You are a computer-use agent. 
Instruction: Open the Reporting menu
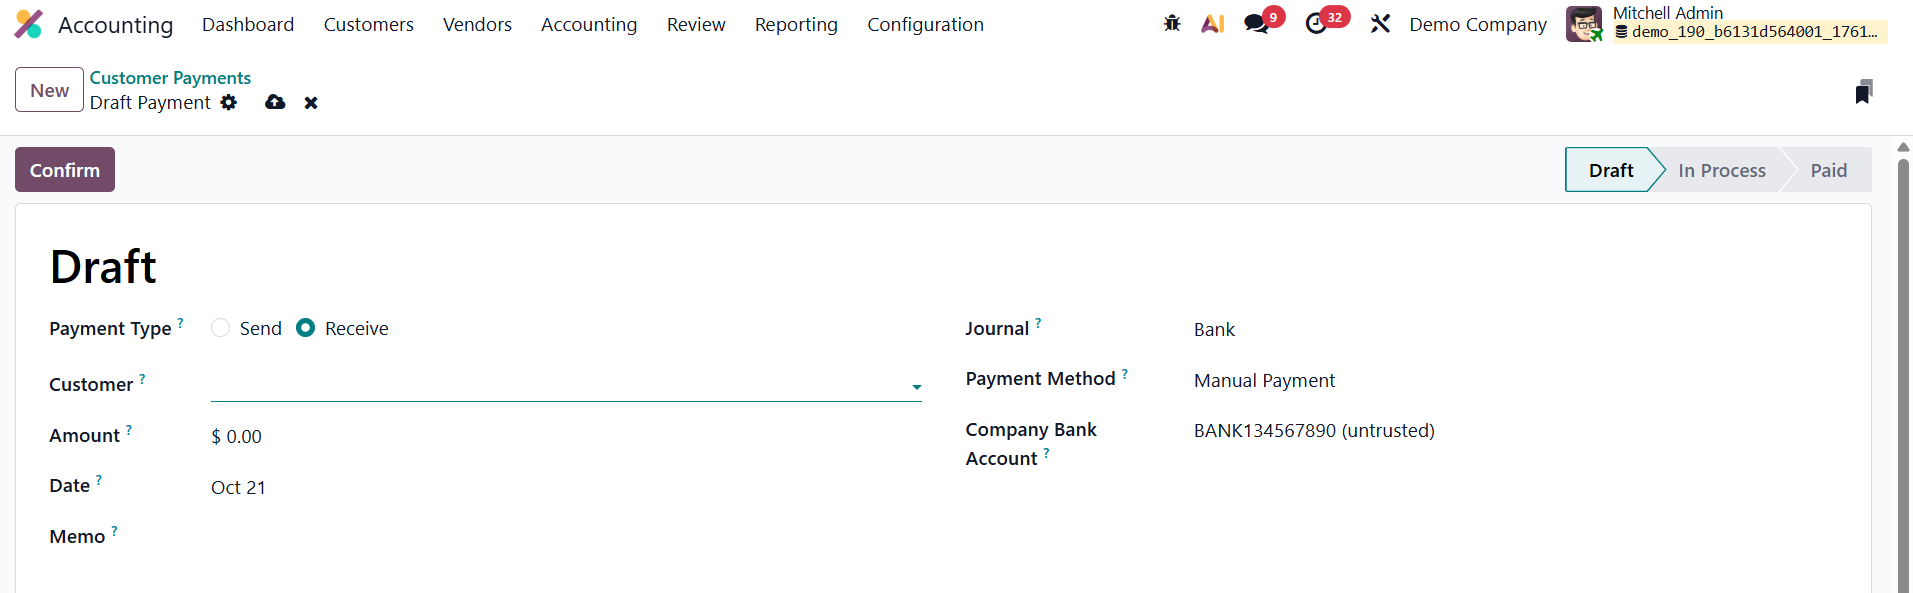(796, 24)
